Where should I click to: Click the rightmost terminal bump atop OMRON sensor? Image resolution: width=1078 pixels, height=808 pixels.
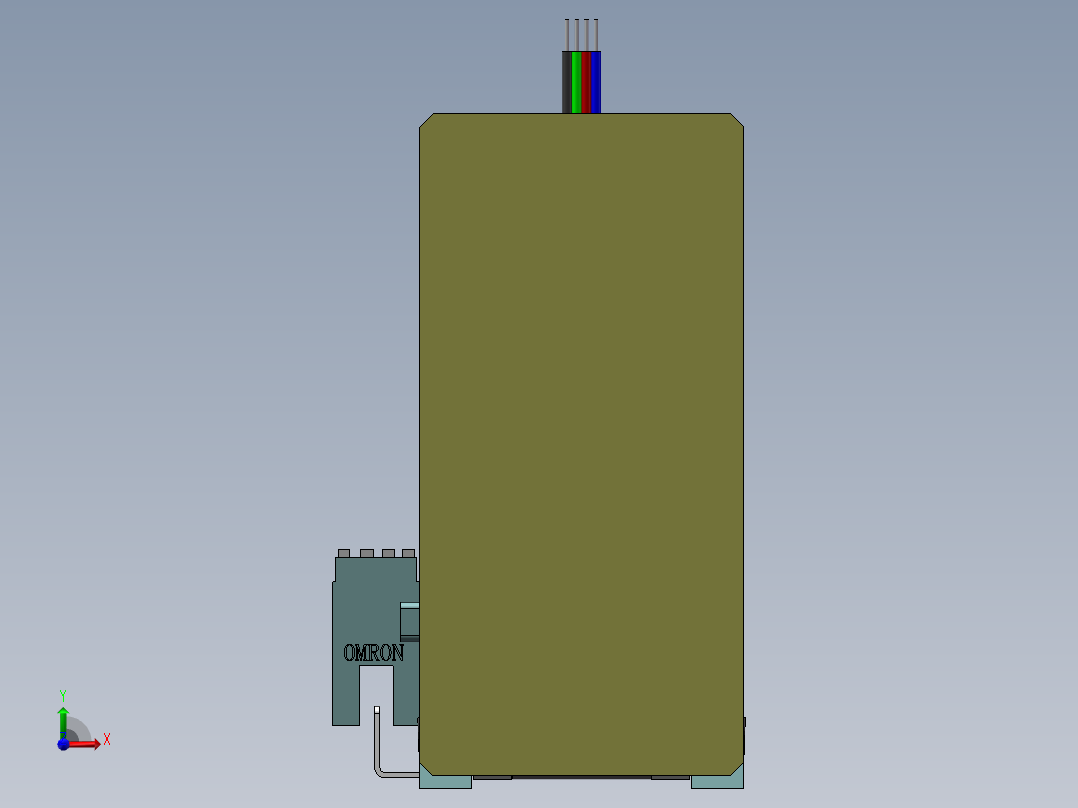[x=408, y=553]
